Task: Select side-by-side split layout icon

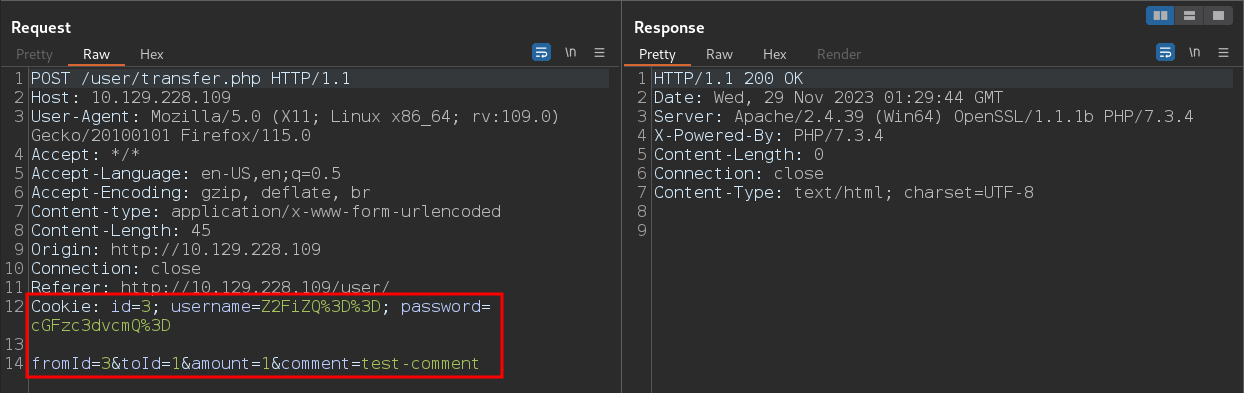Action: [x=1161, y=16]
